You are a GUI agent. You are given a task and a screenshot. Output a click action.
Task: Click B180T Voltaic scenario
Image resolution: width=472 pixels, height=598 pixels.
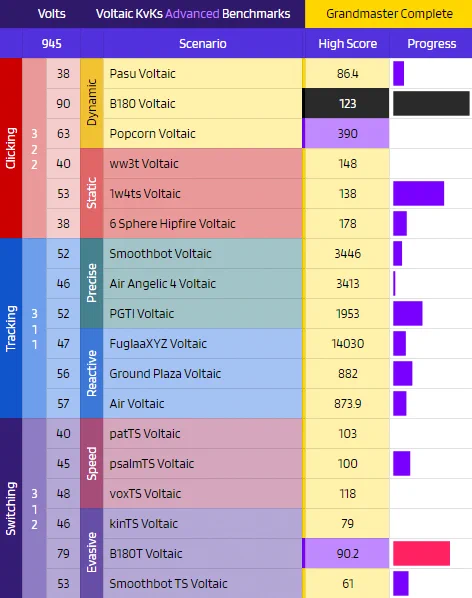[x=146, y=554]
